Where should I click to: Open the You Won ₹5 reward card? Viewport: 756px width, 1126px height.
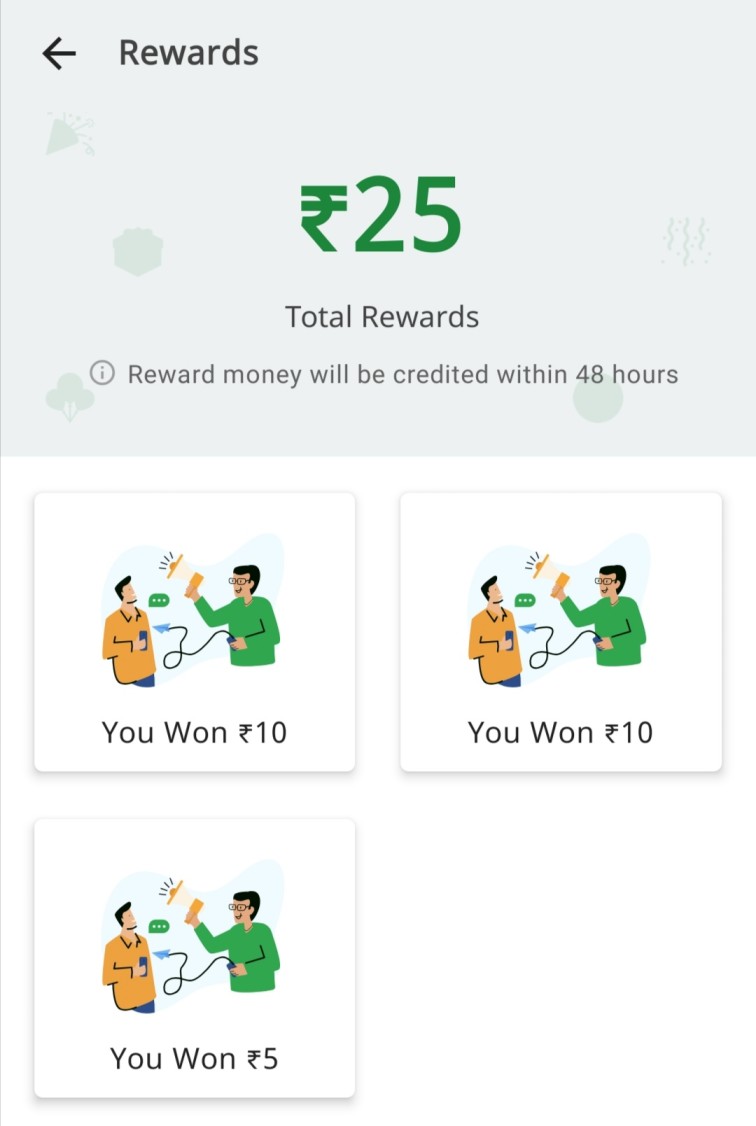[x=195, y=958]
